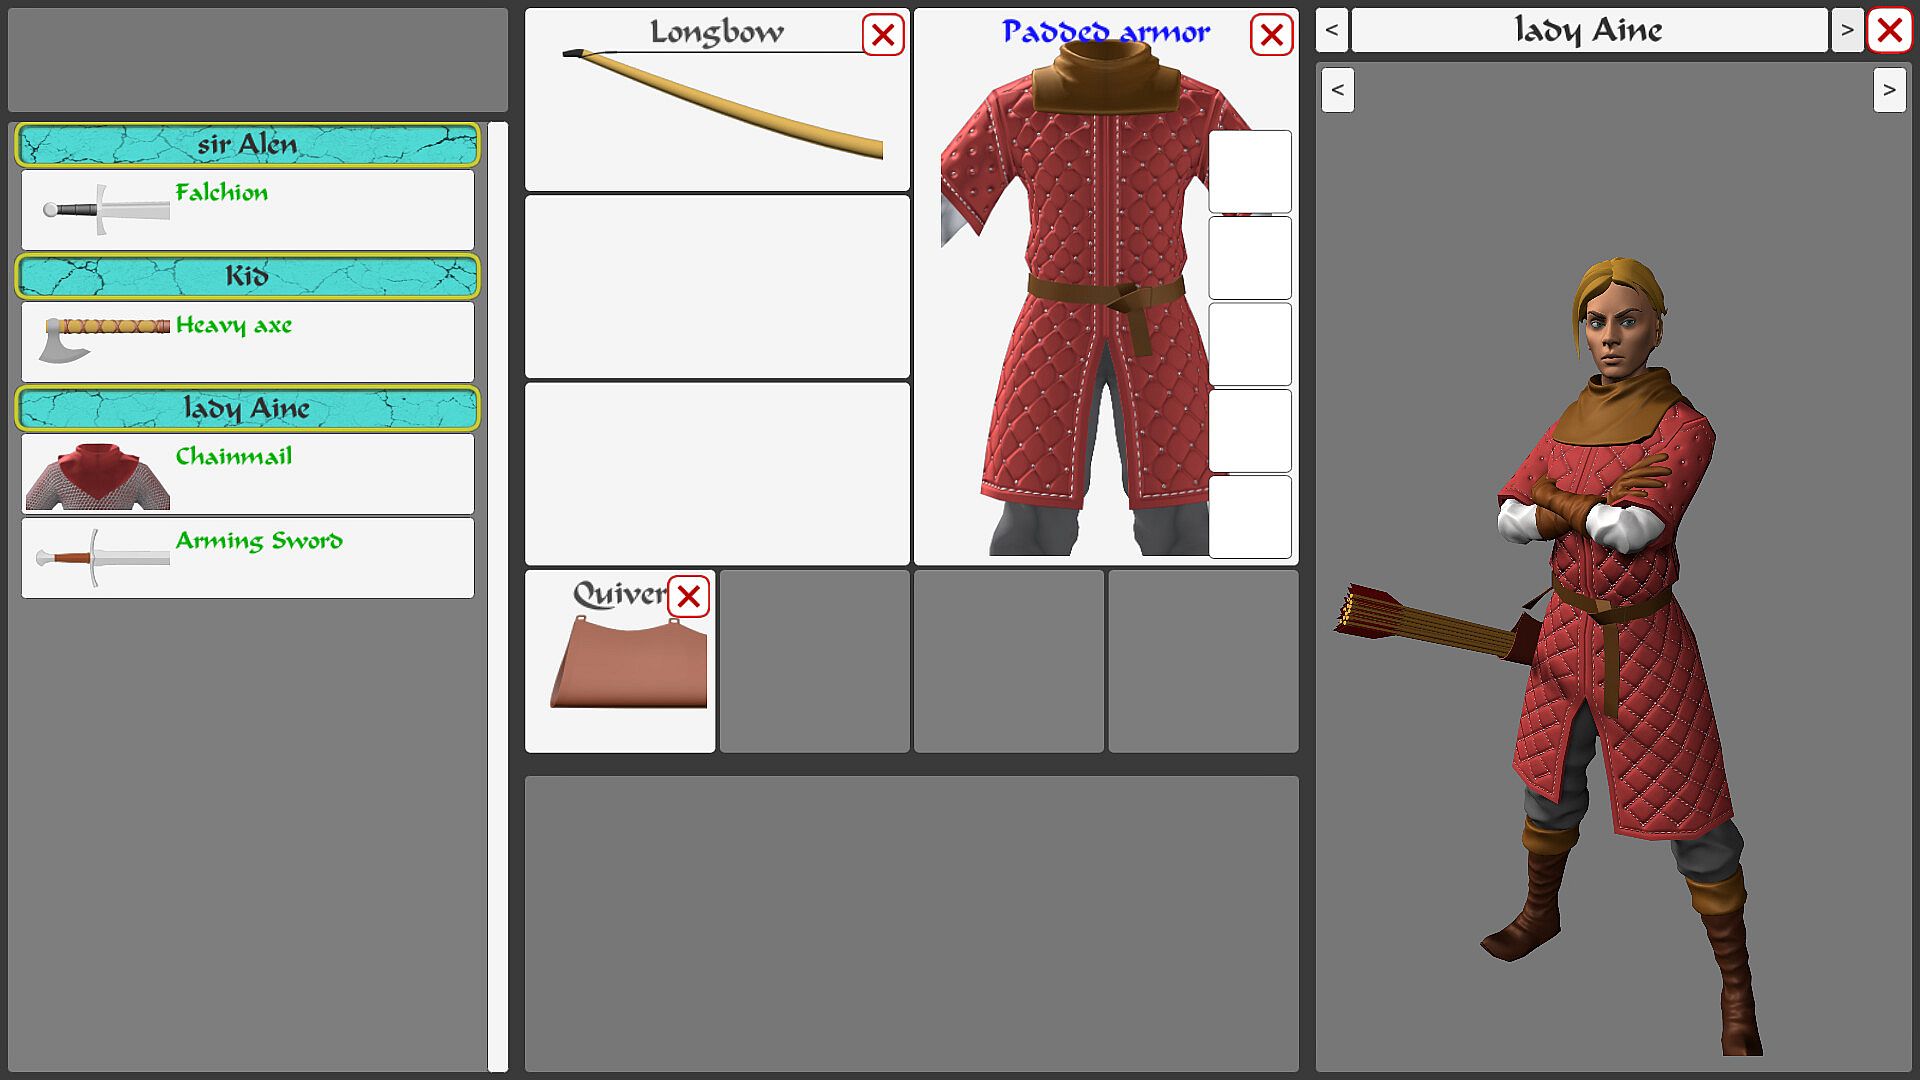Toggle the lady Aine inventory header
The height and width of the screenshot is (1080, 1920).
click(x=247, y=408)
